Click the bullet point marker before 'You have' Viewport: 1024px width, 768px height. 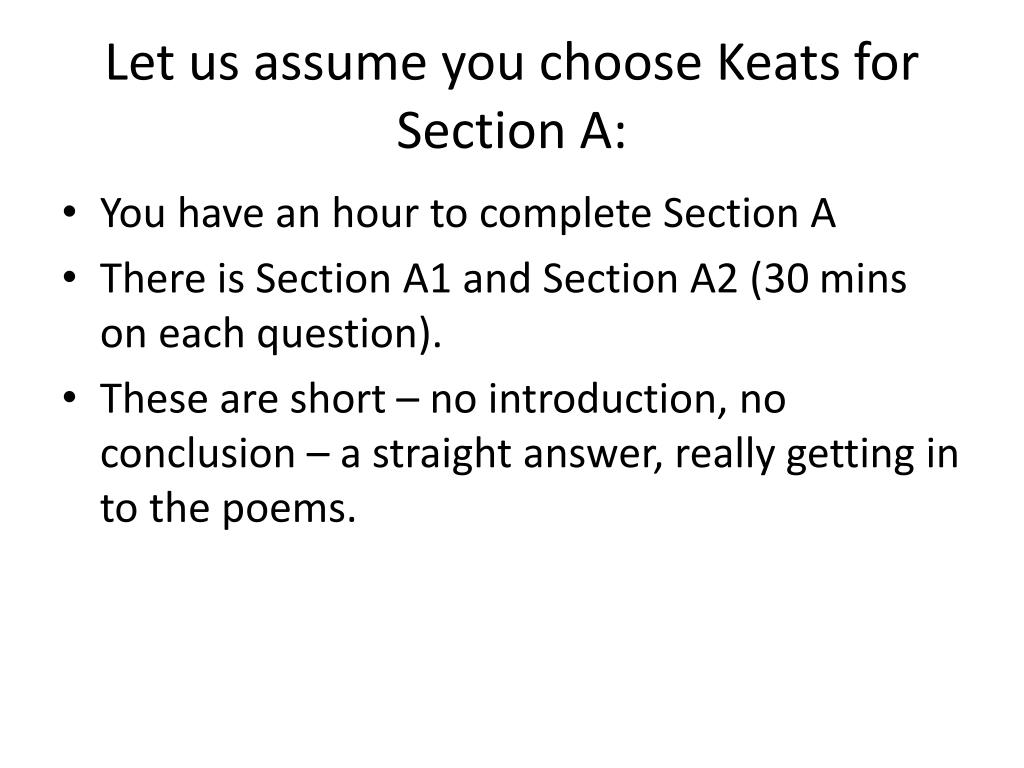tap(70, 212)
